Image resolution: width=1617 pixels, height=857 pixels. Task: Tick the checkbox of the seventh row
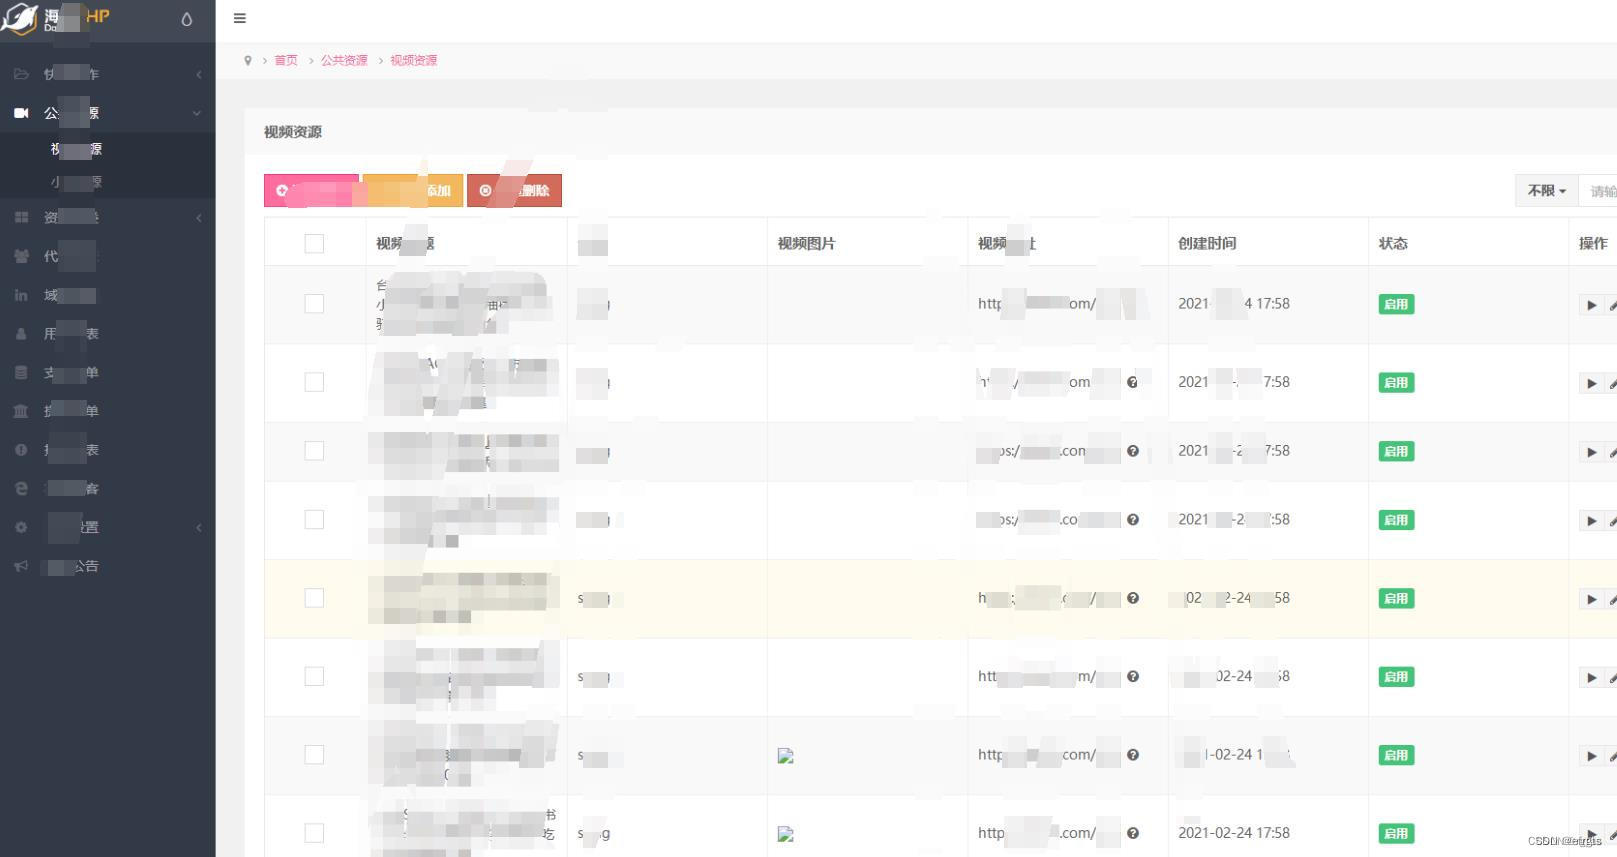click(314, 755)
